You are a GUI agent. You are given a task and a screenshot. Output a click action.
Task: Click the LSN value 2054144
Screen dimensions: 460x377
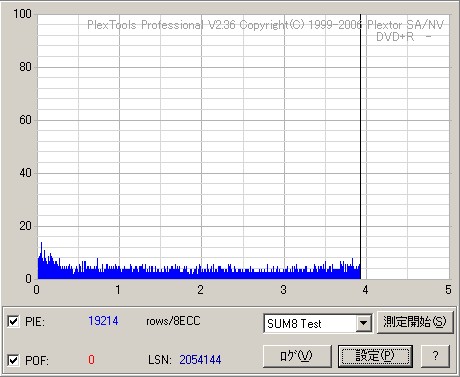[x=200, y=360]
